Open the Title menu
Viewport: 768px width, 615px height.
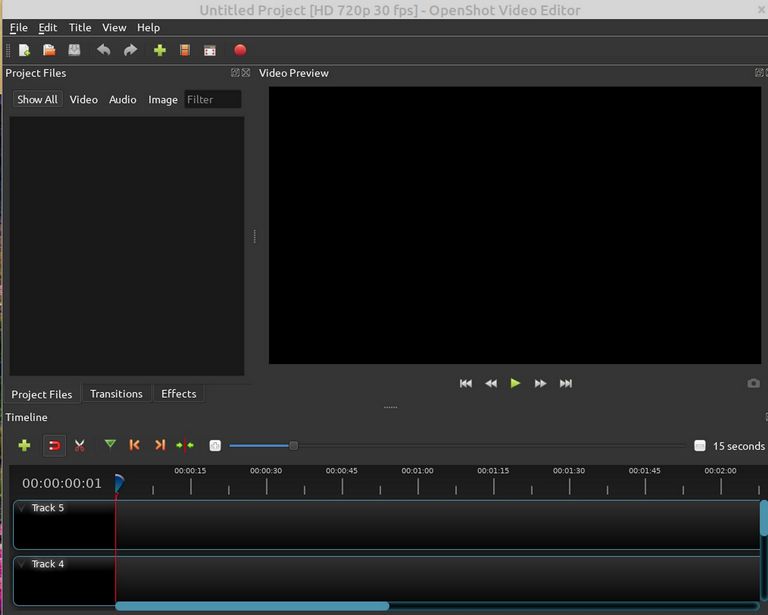[x=80, y=28]
